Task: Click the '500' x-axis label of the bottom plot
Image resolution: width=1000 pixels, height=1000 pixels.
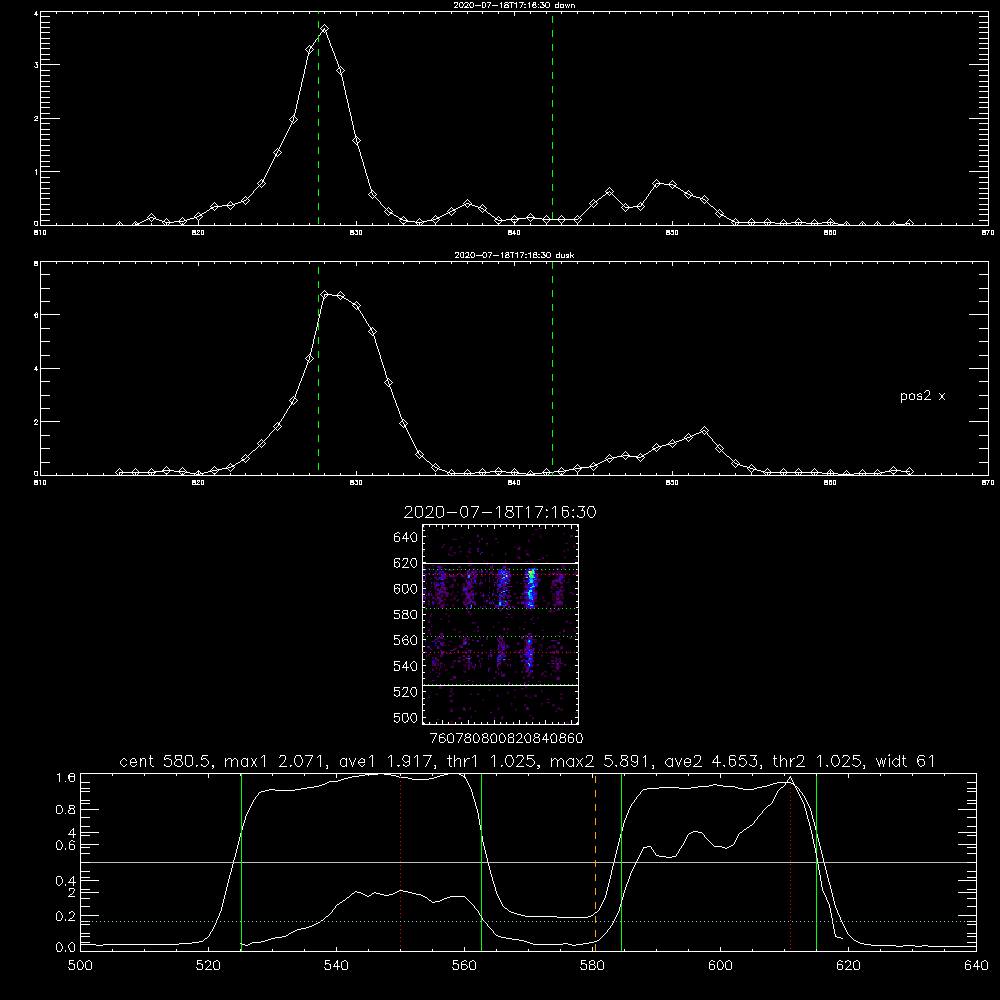Action: click(x=80, y=966)
